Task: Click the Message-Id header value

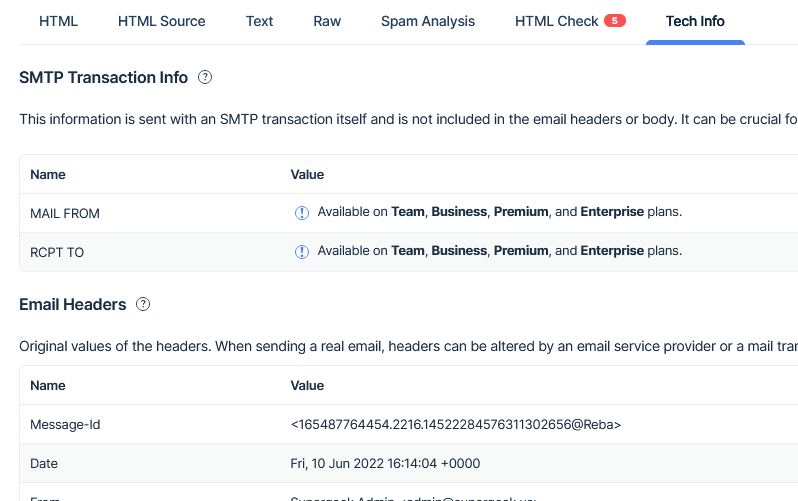Action: pyautogui.click(x=455, y=425)
